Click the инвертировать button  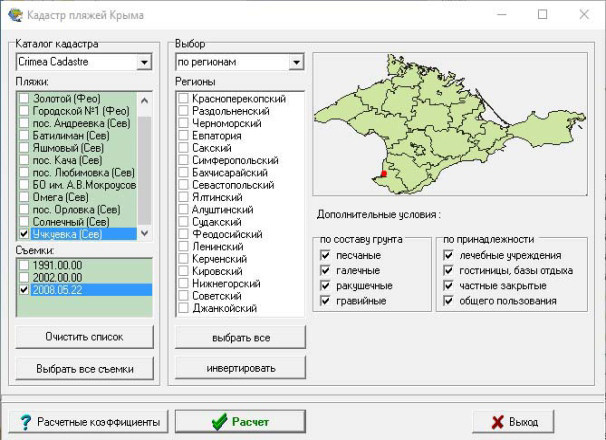tap(240, 368)
